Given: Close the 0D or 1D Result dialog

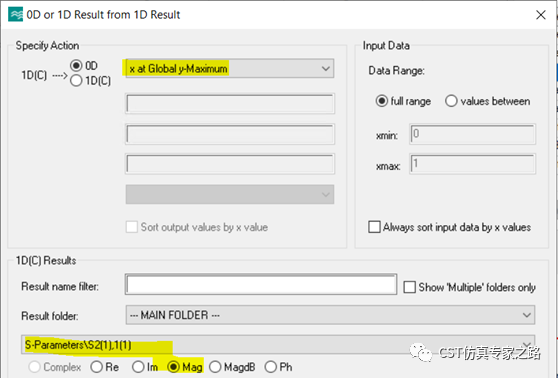Looking at the screenshot, I should click(x=541, y=15).
